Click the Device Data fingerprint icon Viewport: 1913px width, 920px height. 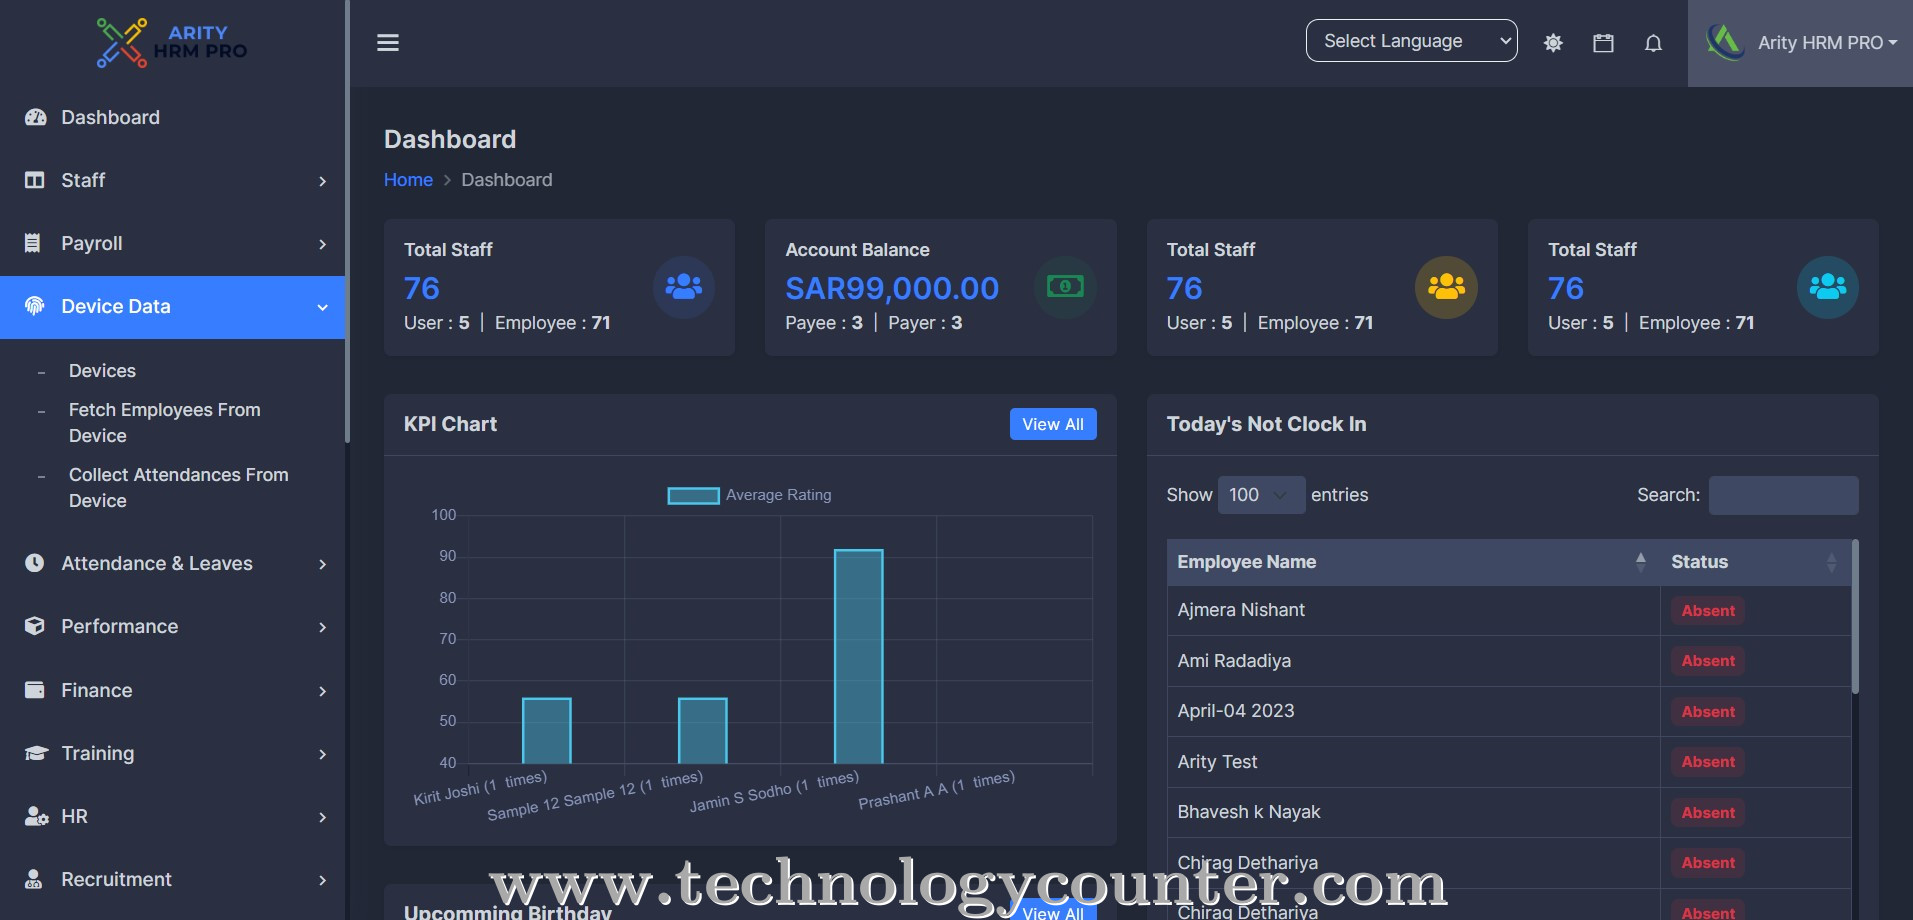pos(35,306)
